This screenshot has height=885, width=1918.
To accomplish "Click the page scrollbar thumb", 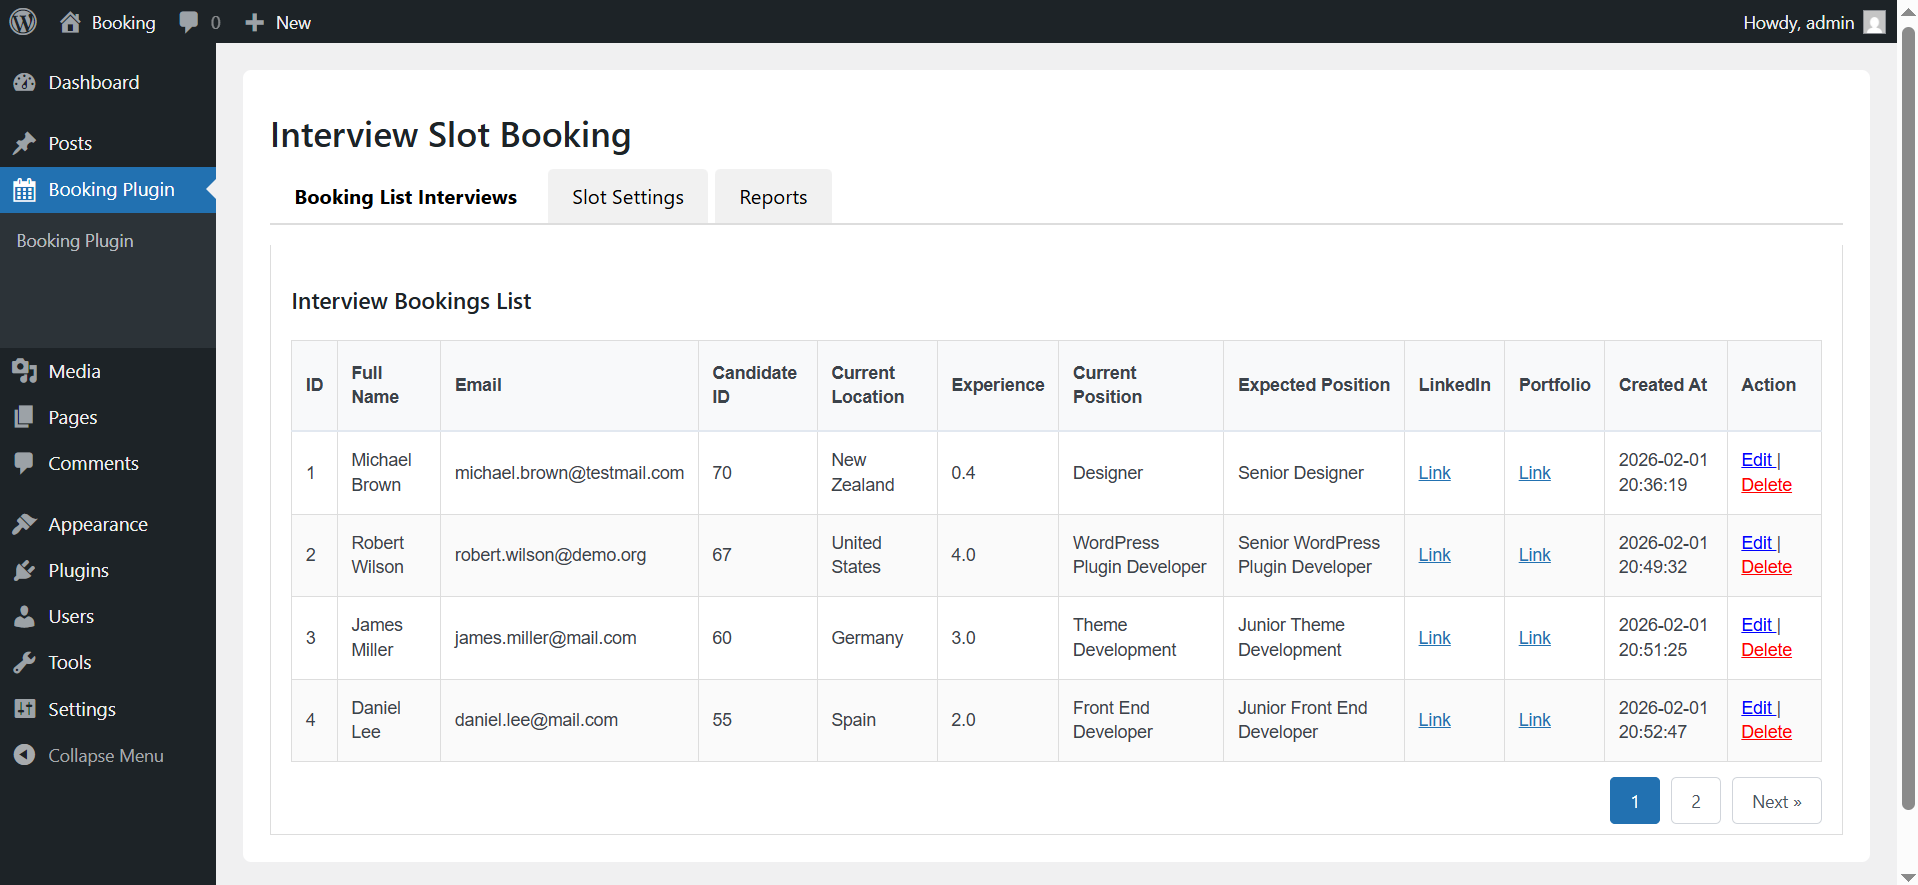I will click(1908, 420).
